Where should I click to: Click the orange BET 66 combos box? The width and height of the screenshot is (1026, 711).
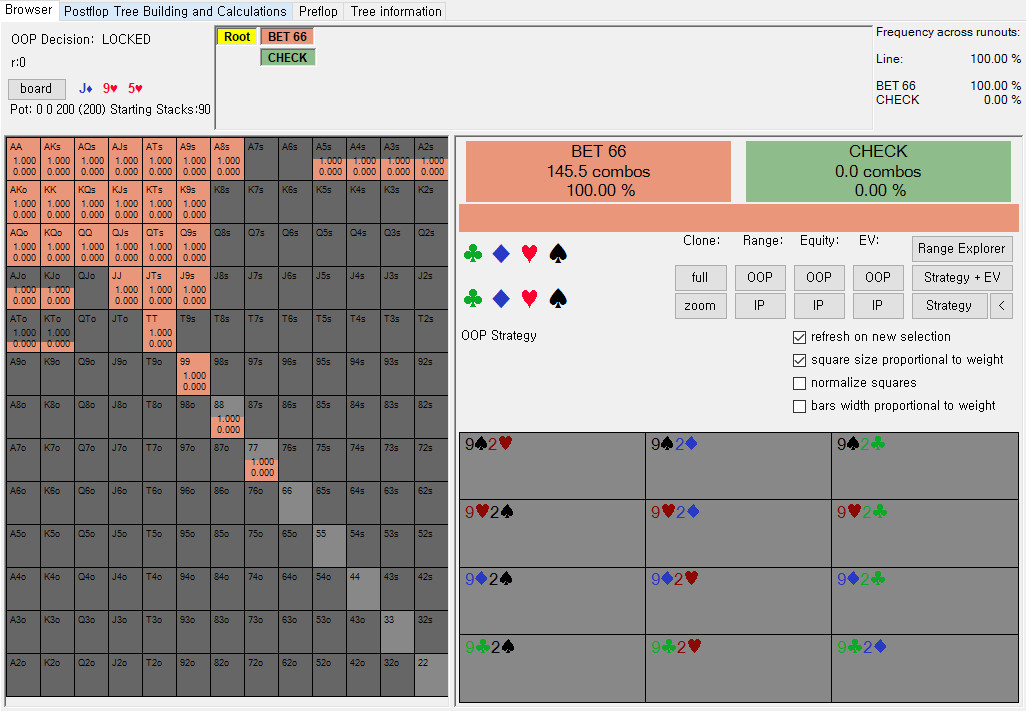coord(598,171)
